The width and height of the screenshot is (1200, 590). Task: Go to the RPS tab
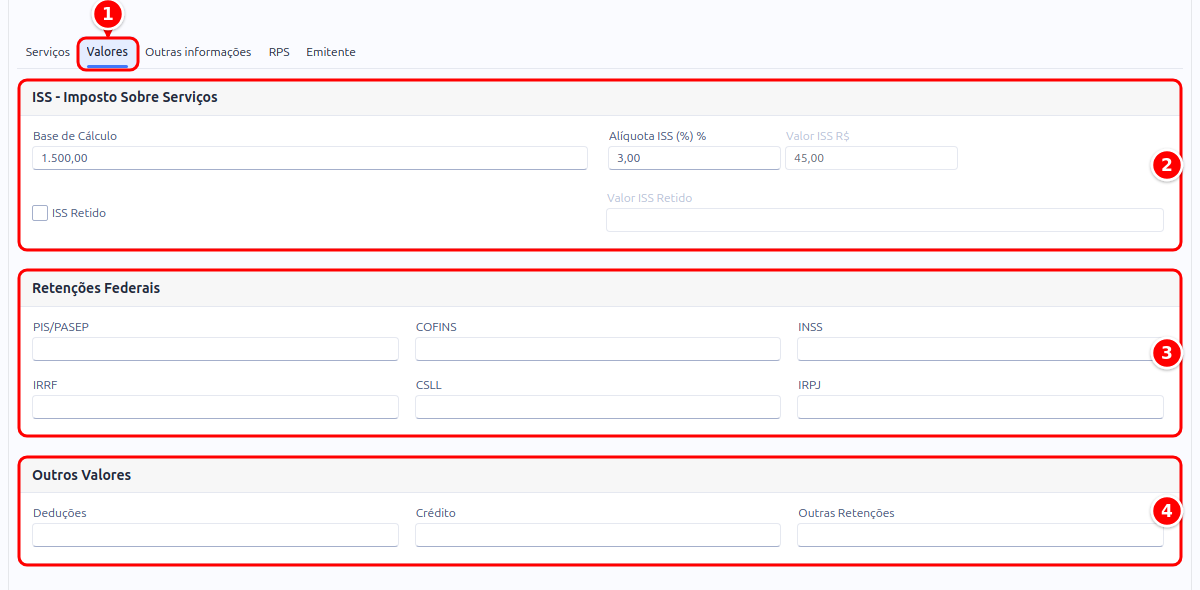(279, 52)
